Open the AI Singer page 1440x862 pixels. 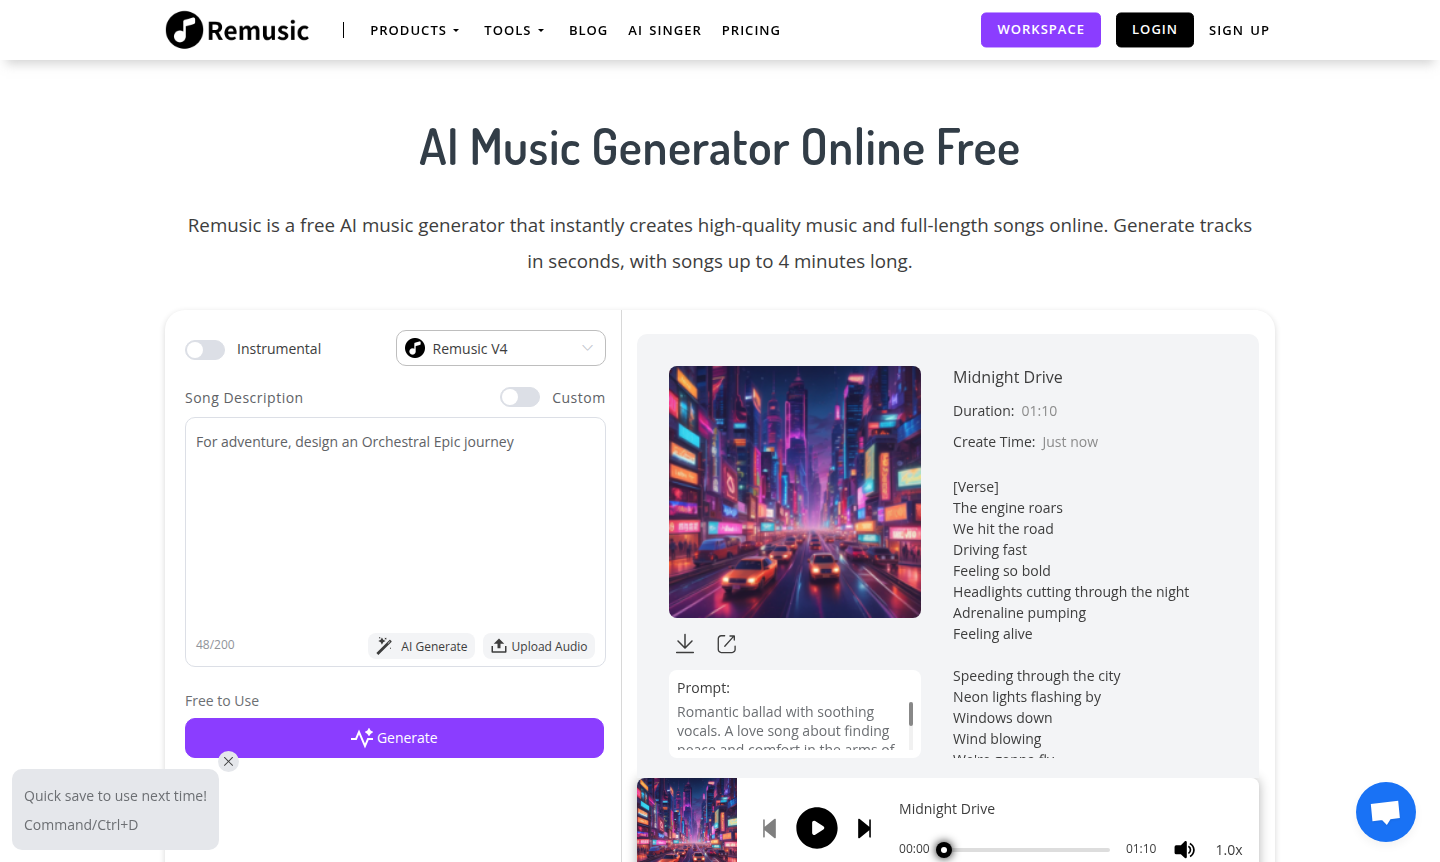(x=665, y=30)
